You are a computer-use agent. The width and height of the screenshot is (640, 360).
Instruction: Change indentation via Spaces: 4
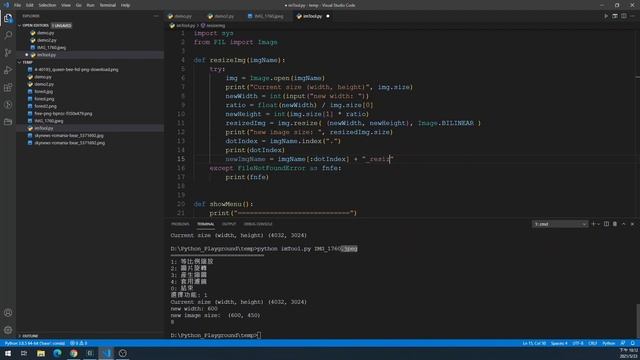559,343
